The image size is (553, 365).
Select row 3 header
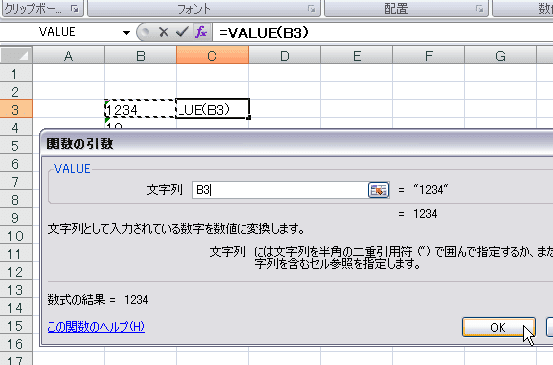point(16,109)
